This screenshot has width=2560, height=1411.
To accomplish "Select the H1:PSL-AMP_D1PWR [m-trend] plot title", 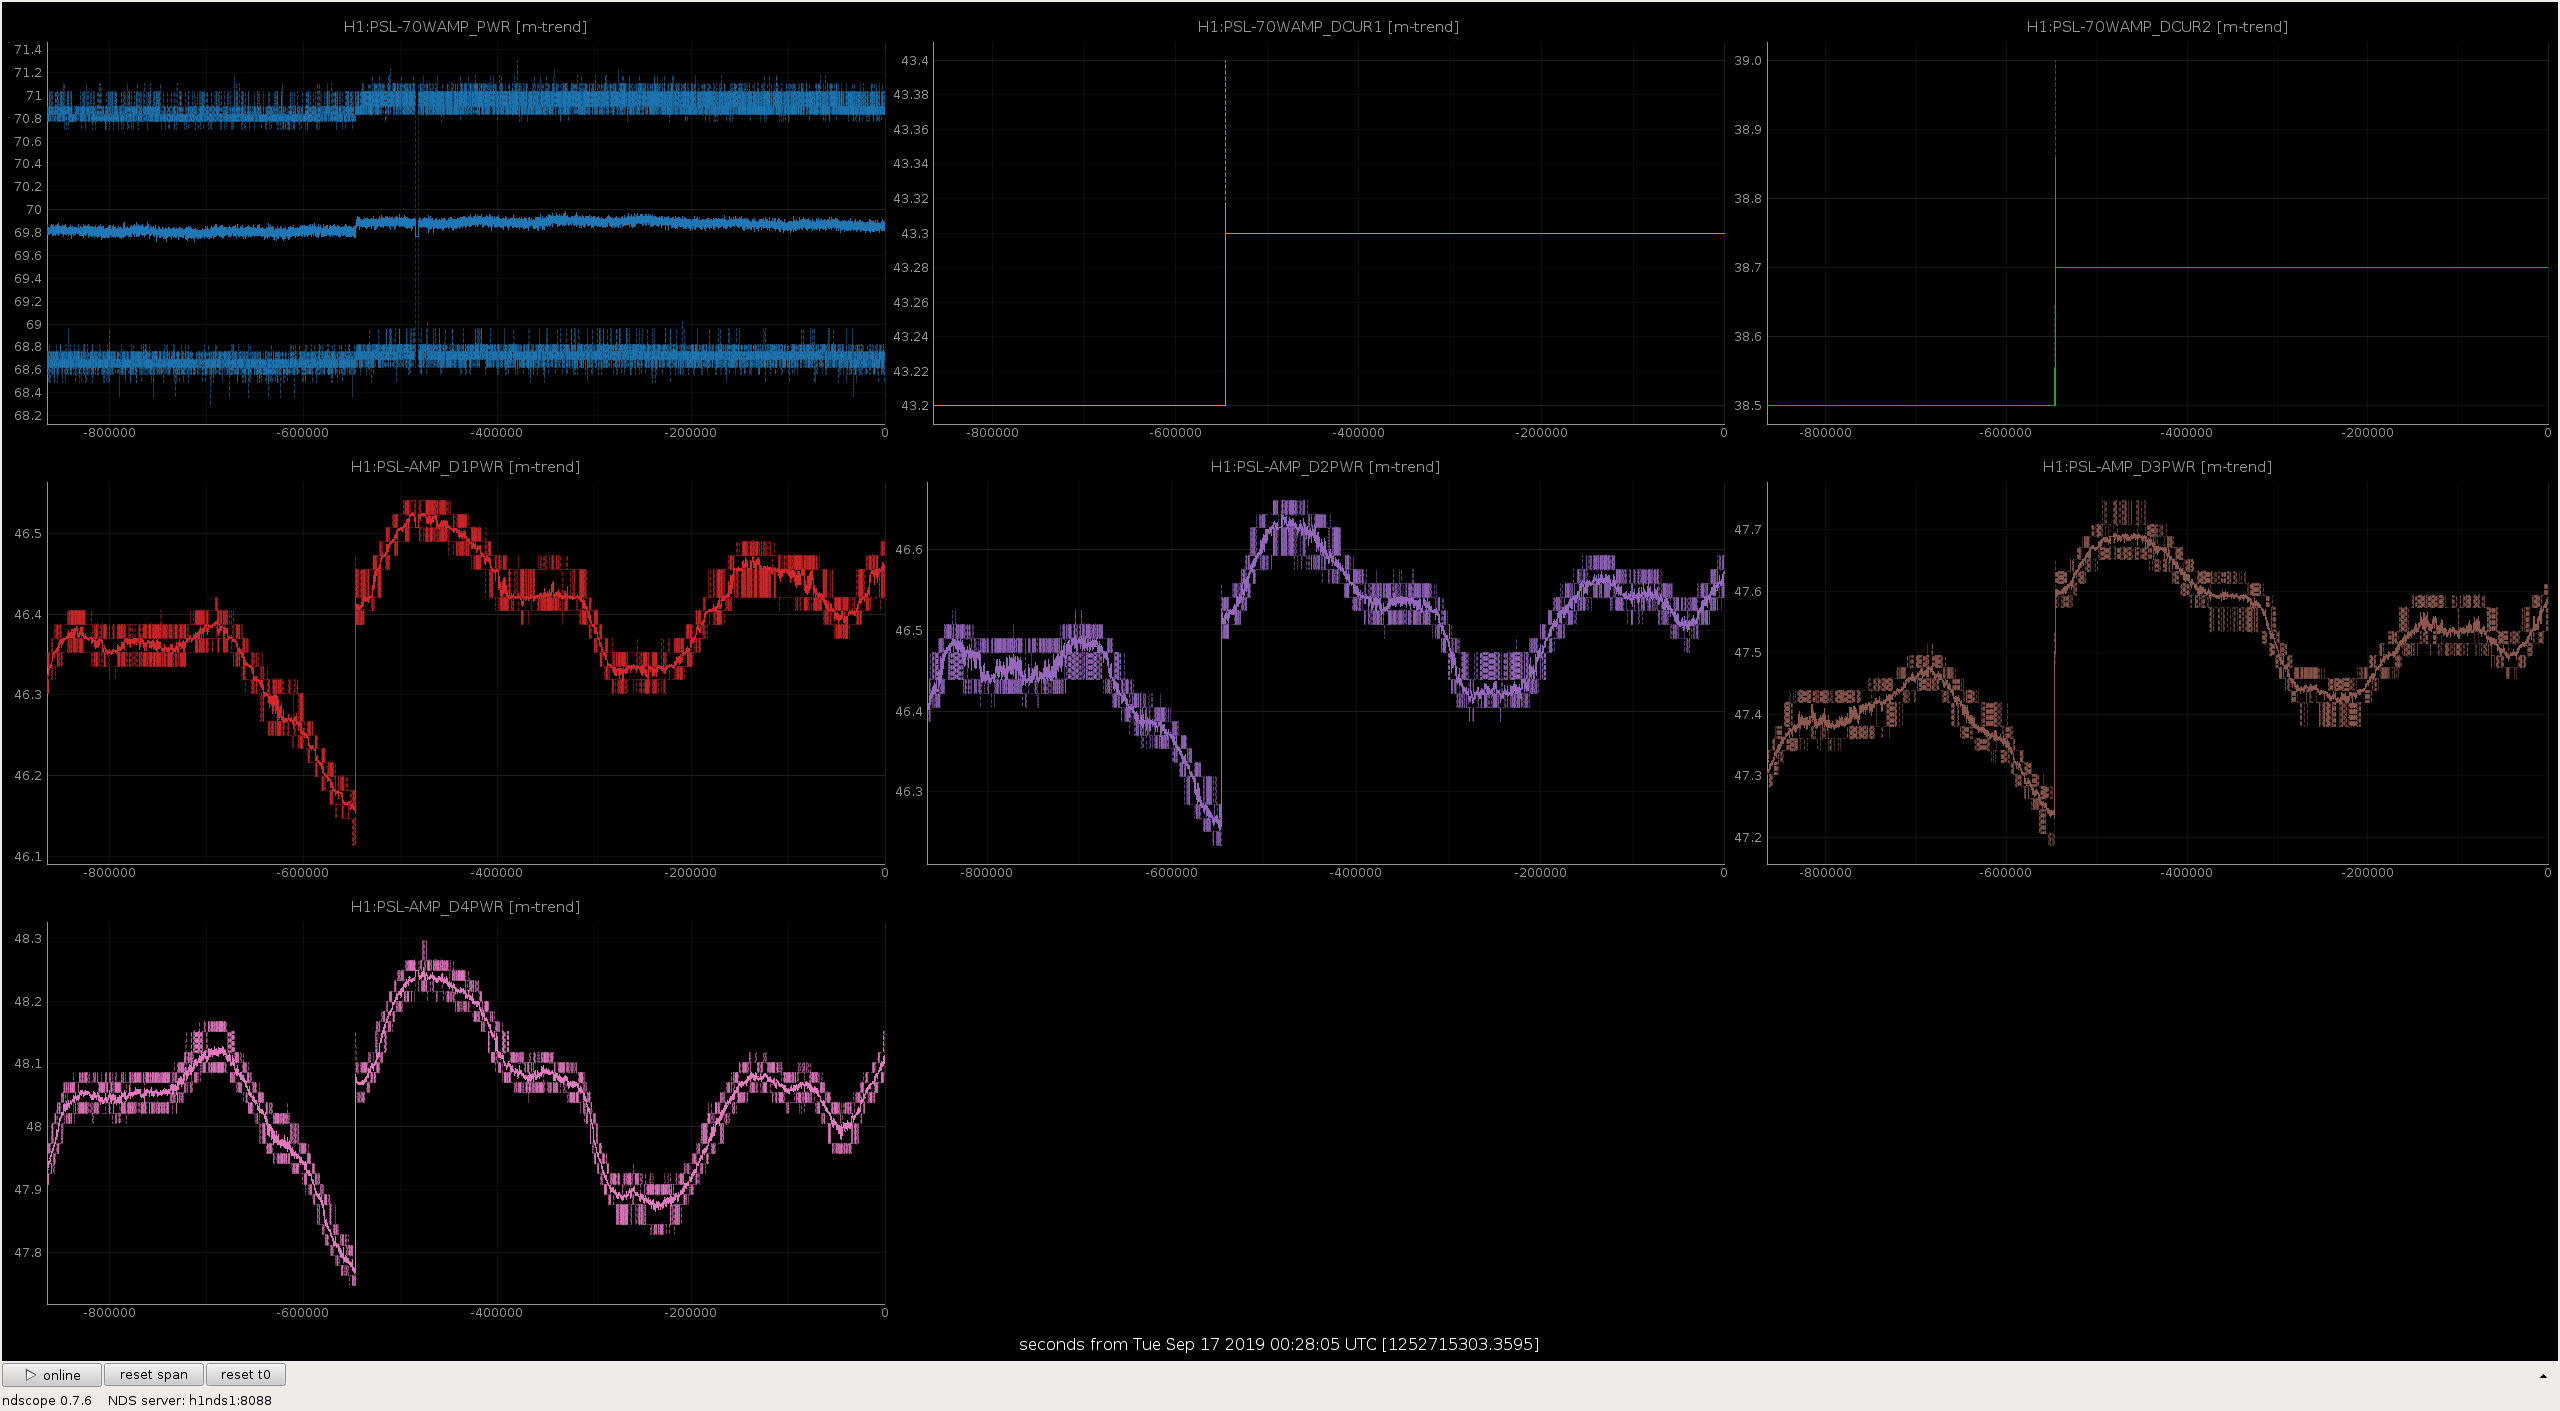I will pos(465,467).
